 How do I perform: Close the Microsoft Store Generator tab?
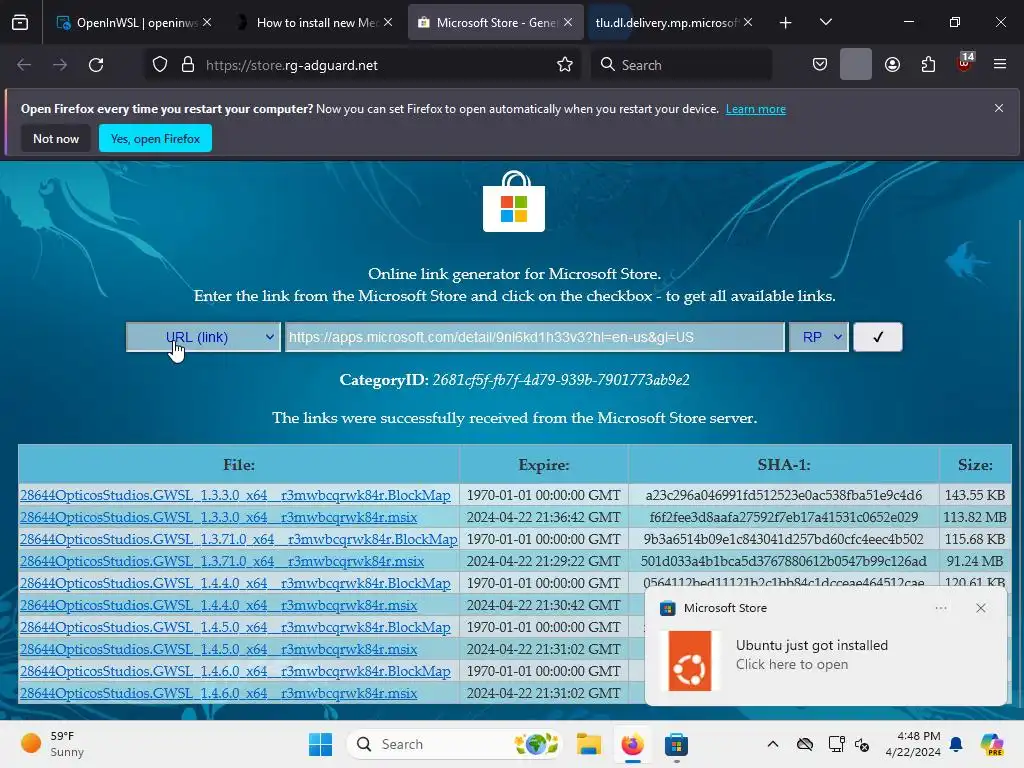click(568, 22)
